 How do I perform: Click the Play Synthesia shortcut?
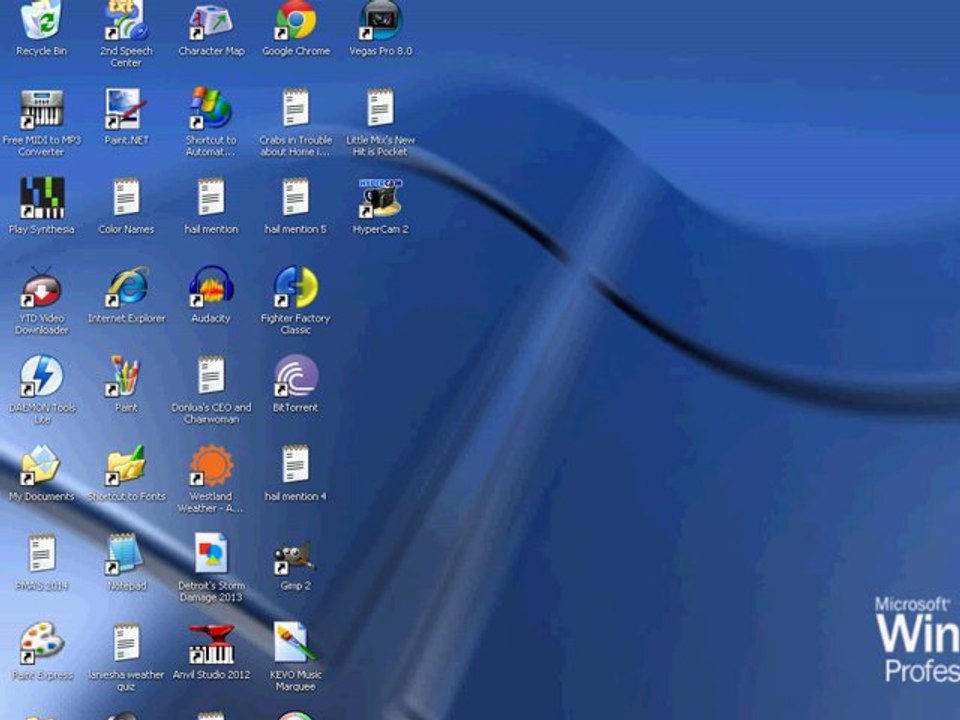coord(42,198)
